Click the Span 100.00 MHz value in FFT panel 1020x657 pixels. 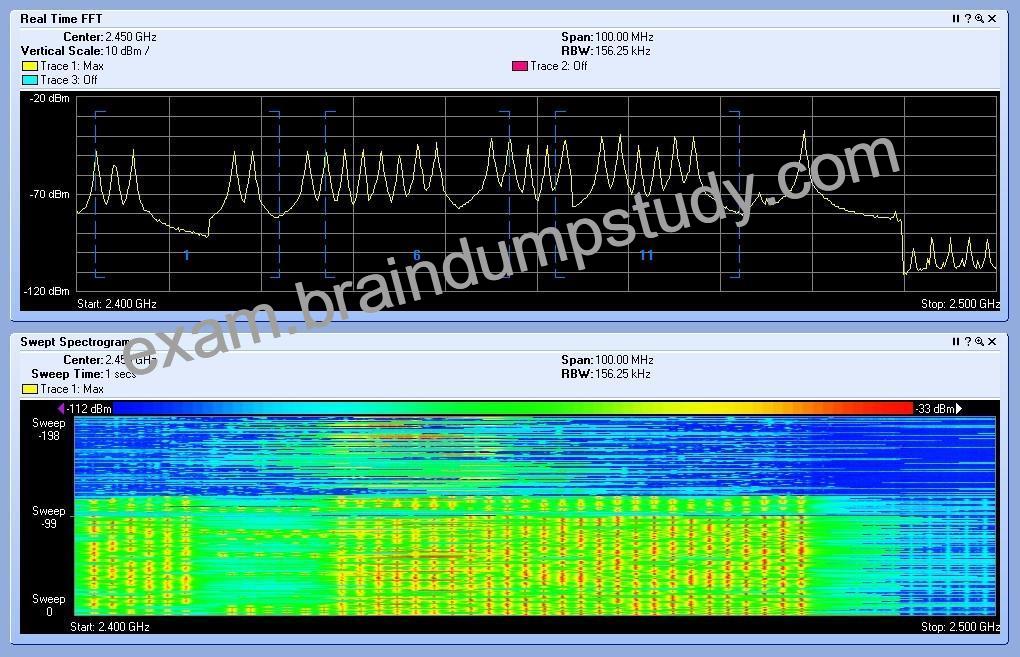pos(624,37)
